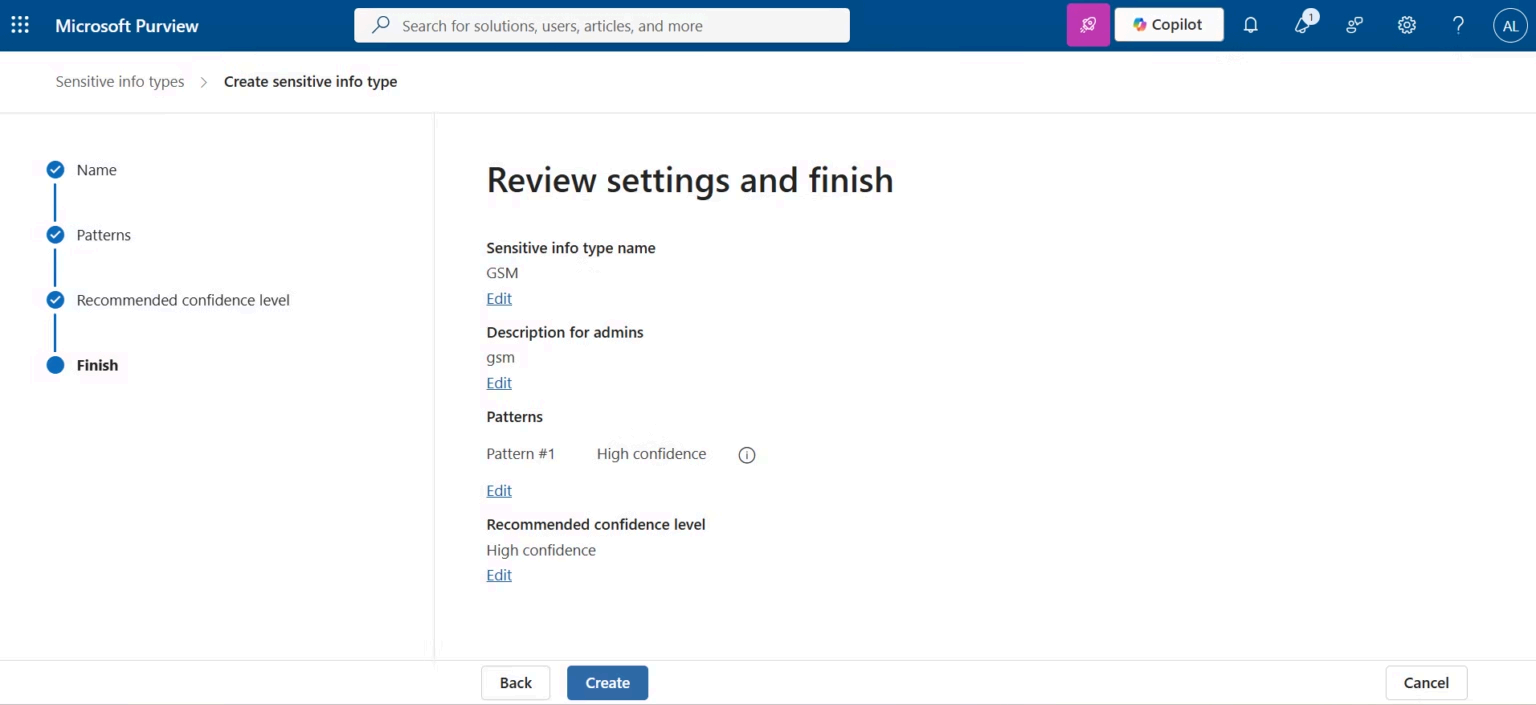Edit the Description for admins
The height and width of the screenshot is (705, 1536).
pyautogui.click(x=499, y=383)
